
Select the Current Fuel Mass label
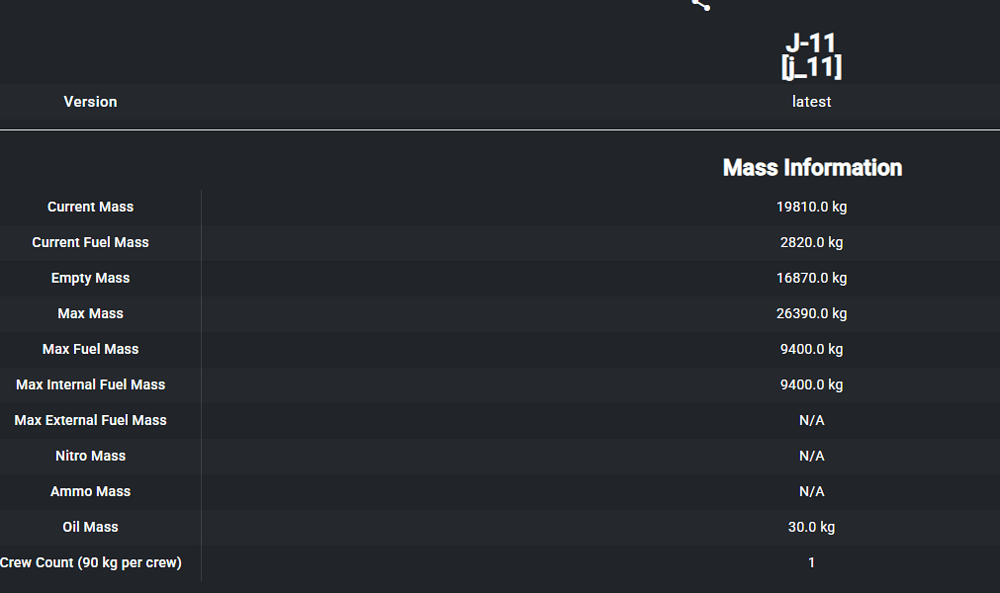[90, 243]
